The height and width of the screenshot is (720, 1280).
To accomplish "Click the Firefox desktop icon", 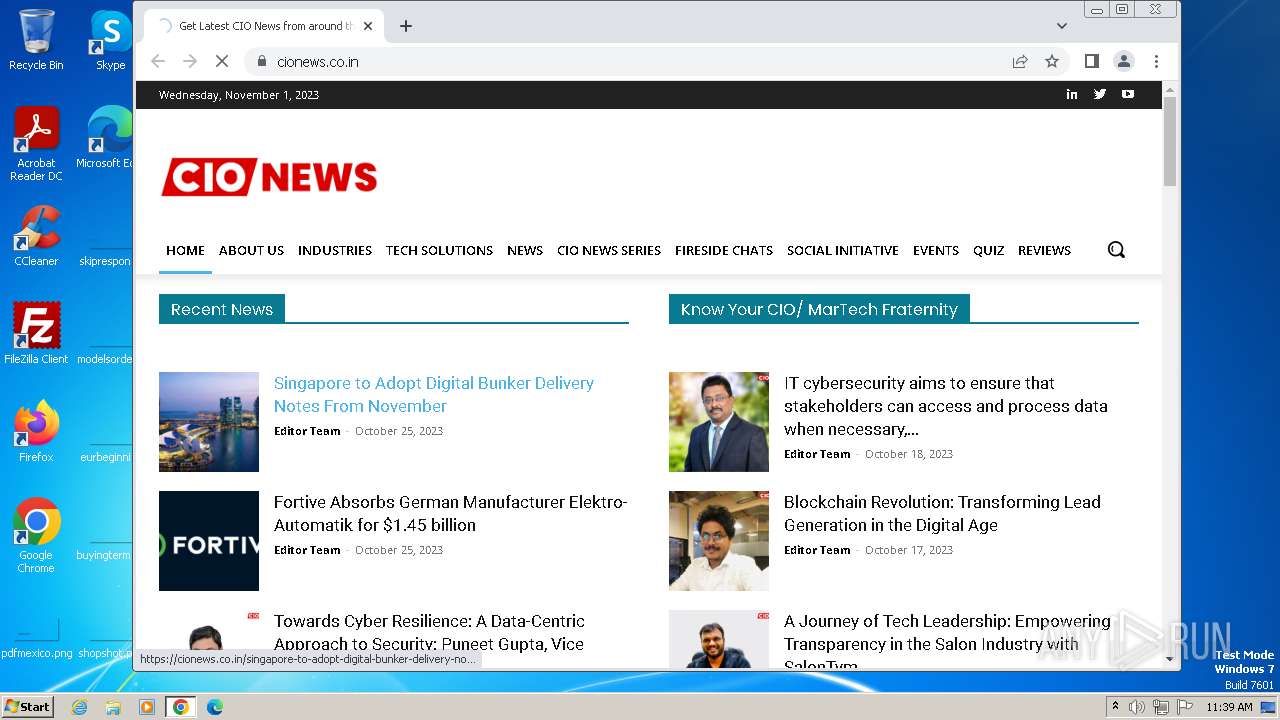I will (36, 432).
